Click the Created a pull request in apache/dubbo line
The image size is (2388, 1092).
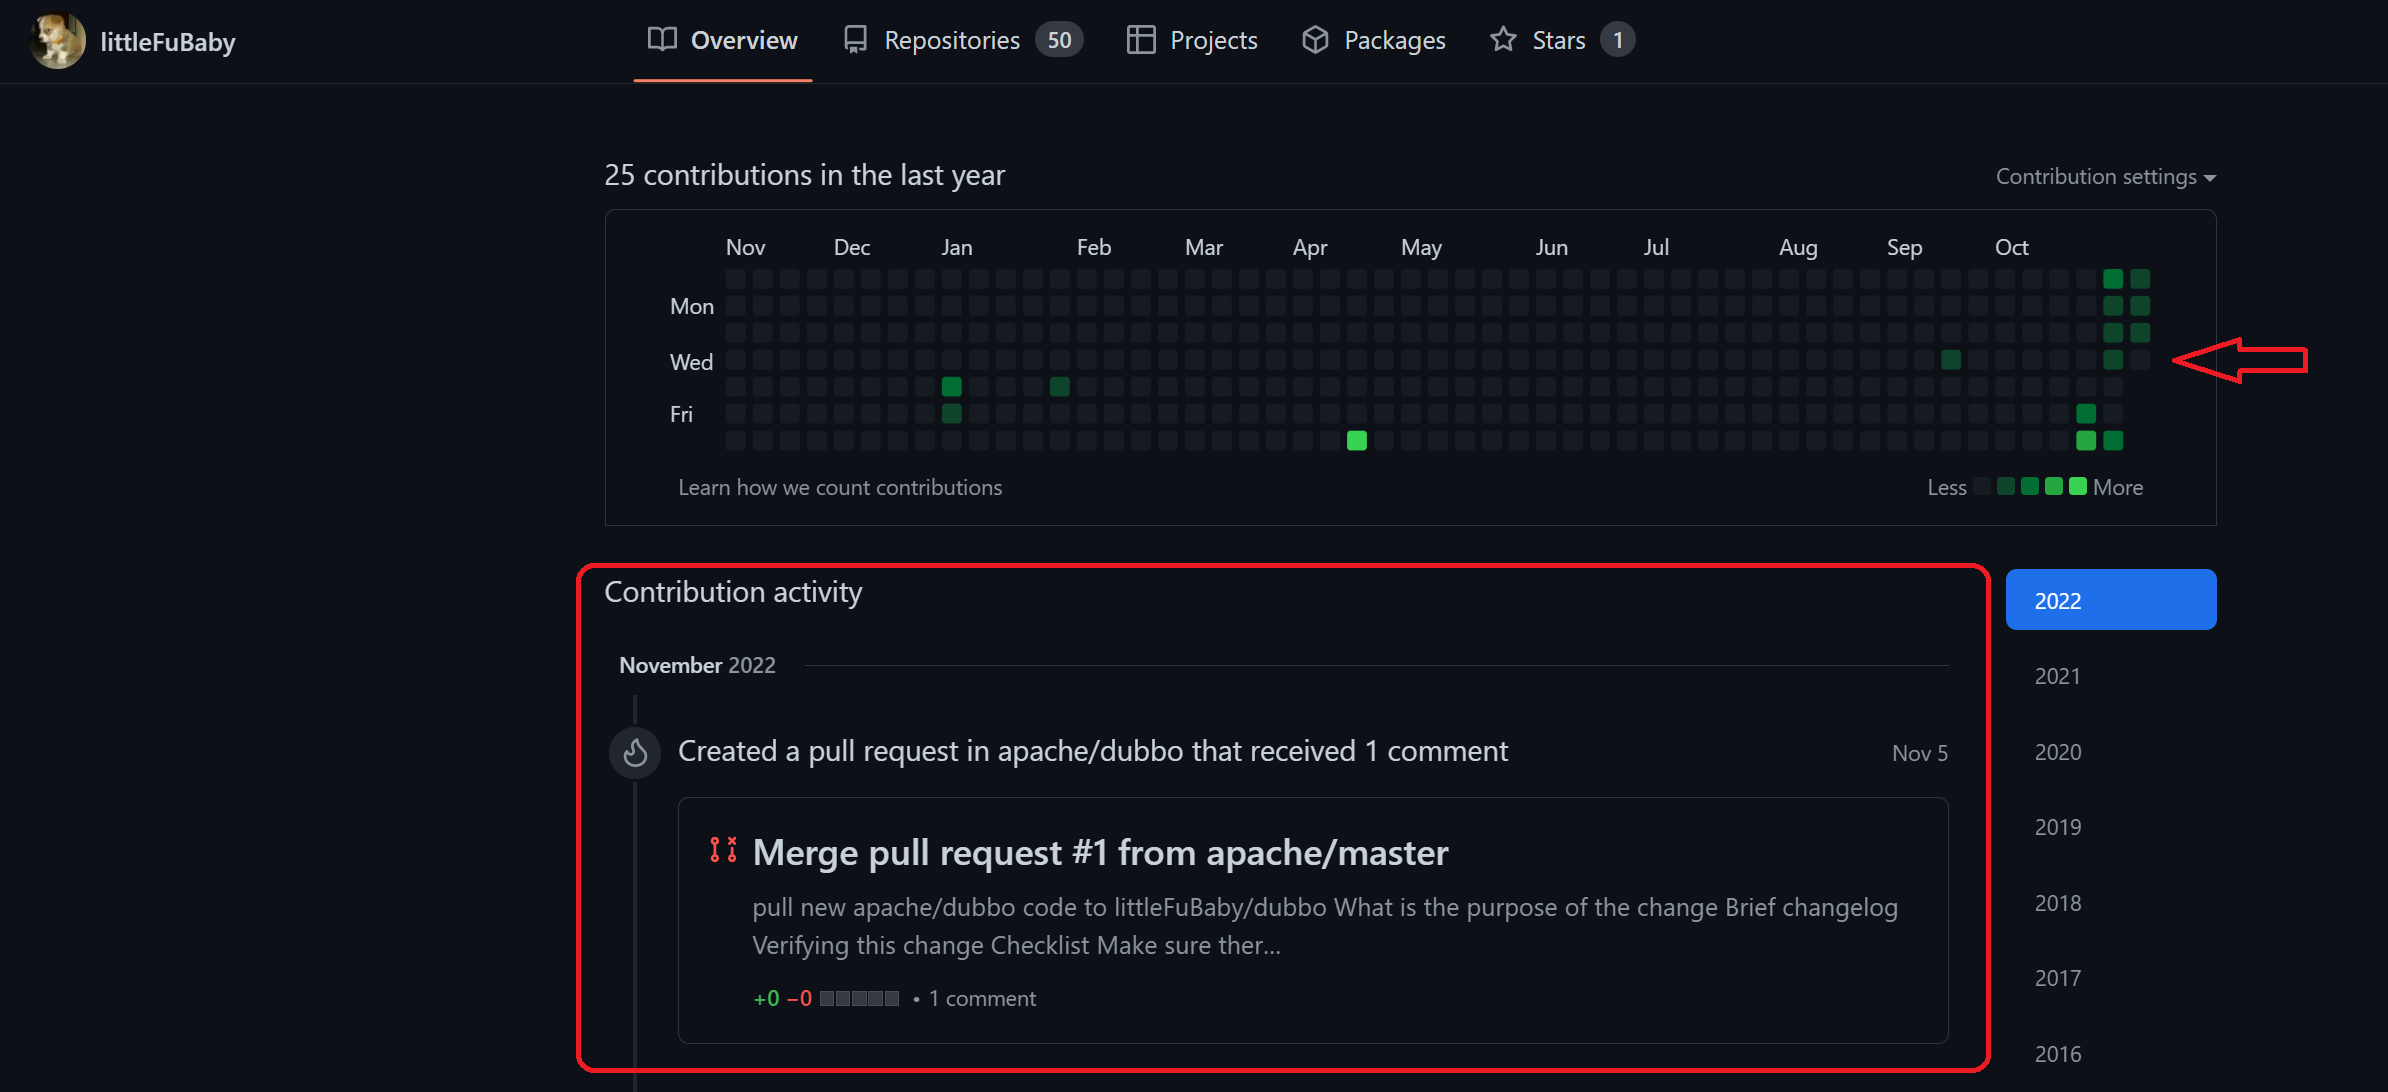pos(1093,751)
